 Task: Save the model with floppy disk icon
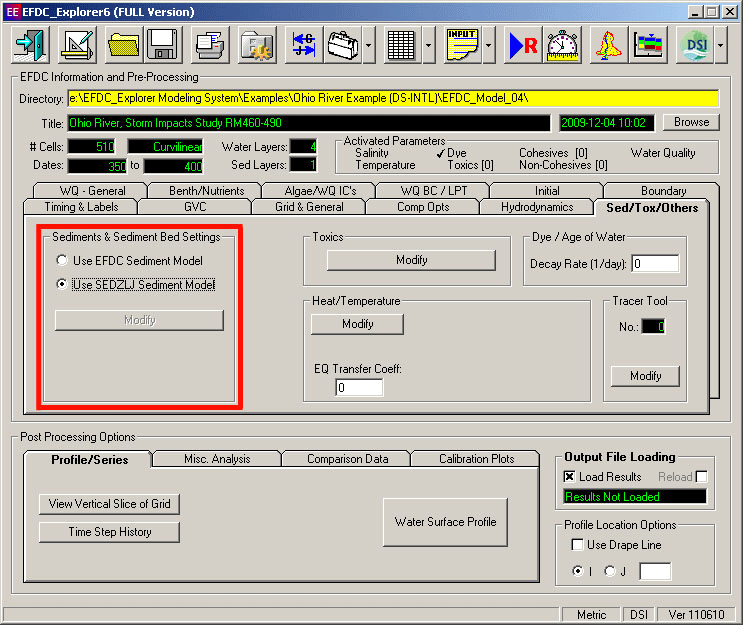coord(163,45)
